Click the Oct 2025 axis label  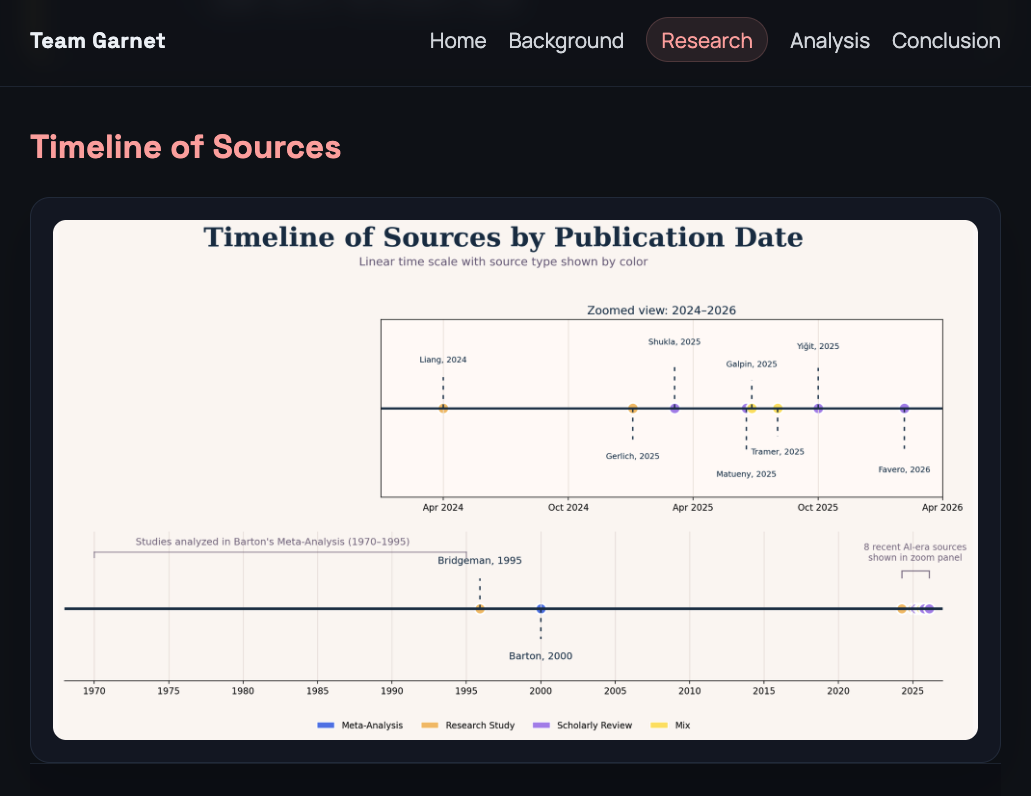pos(818,507)
